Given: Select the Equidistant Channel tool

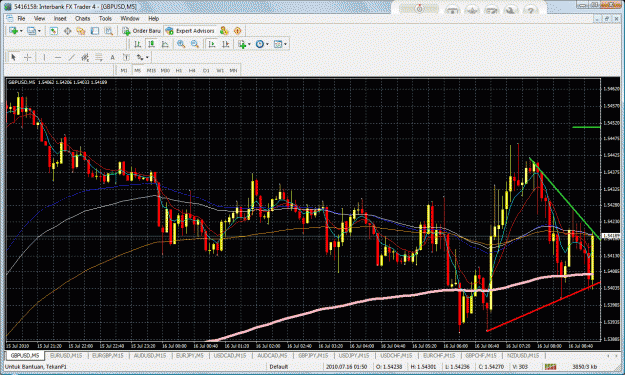Looking at the screenshot, I should (x=85, y=58).
